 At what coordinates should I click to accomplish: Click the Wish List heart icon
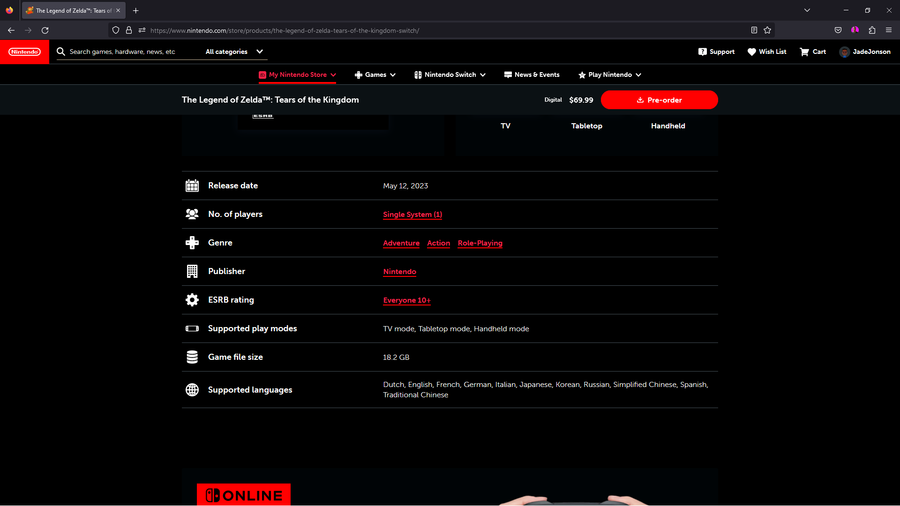(751, 52)
